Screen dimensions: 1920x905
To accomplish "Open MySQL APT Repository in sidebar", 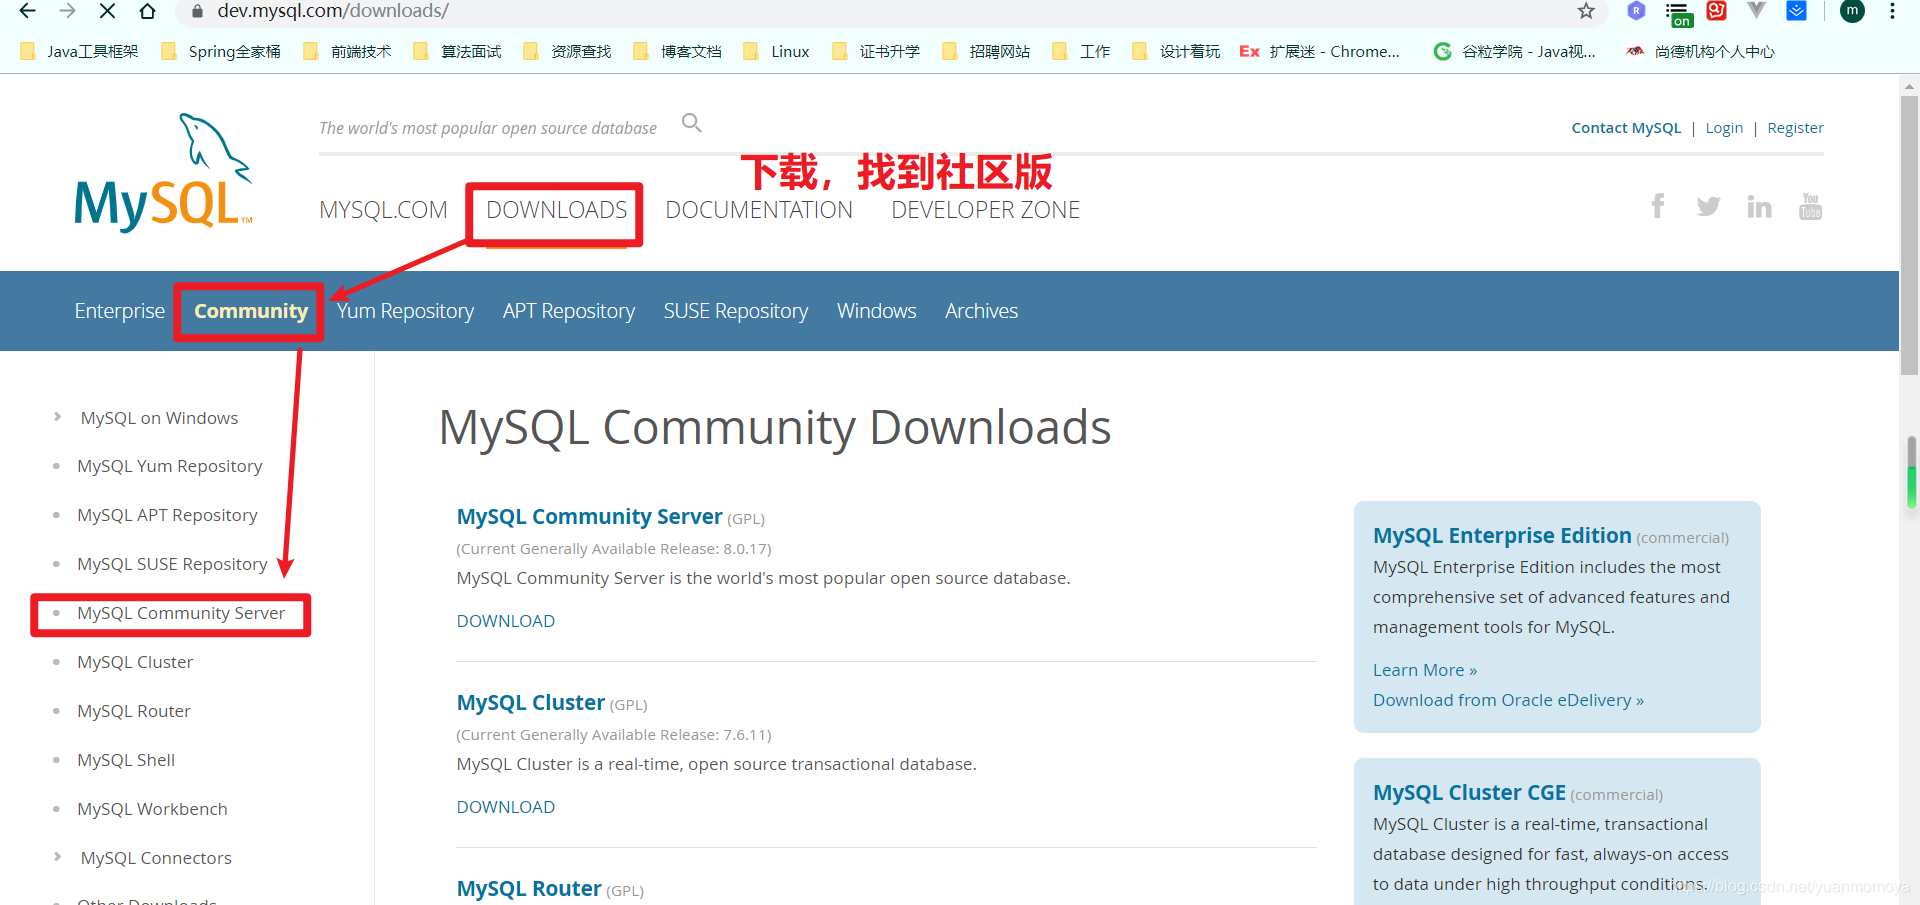I will (167, 515).
